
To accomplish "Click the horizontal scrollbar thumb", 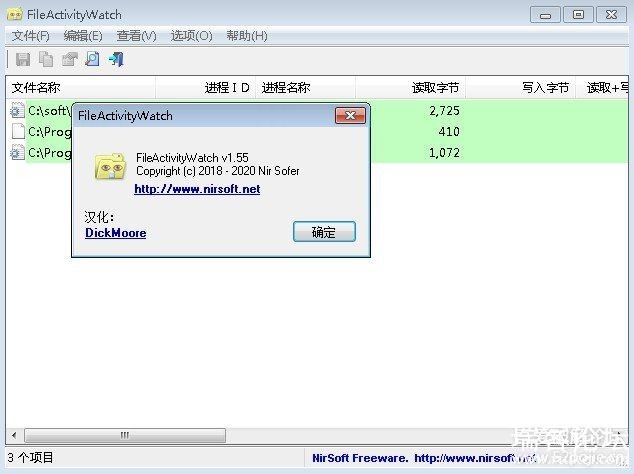I will [125, 436].
